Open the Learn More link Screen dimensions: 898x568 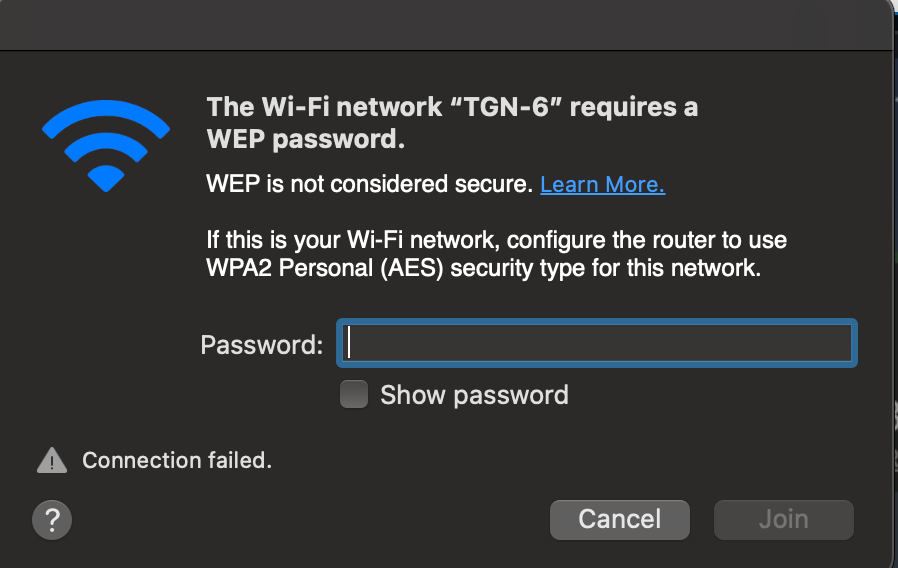coord(602,184)
